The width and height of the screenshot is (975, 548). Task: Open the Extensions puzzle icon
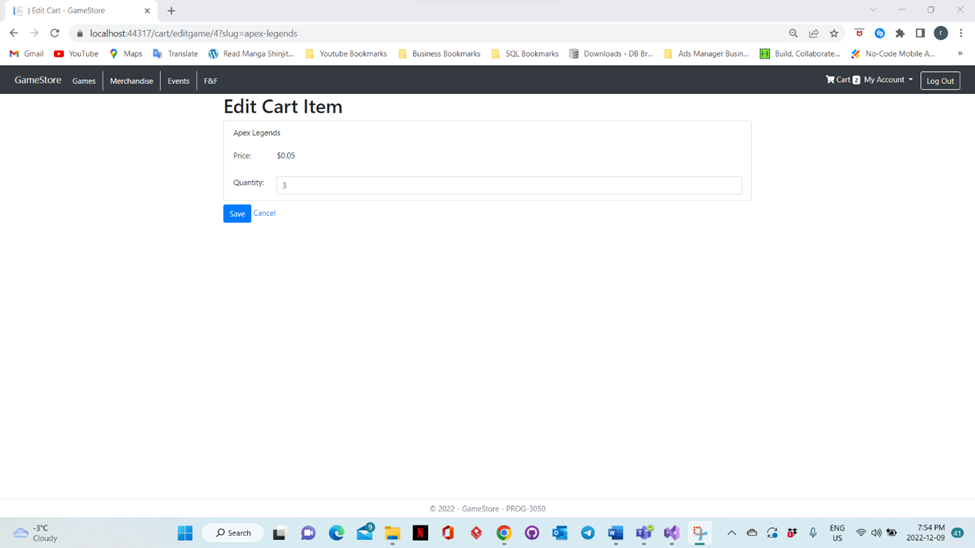pos(900,34)
